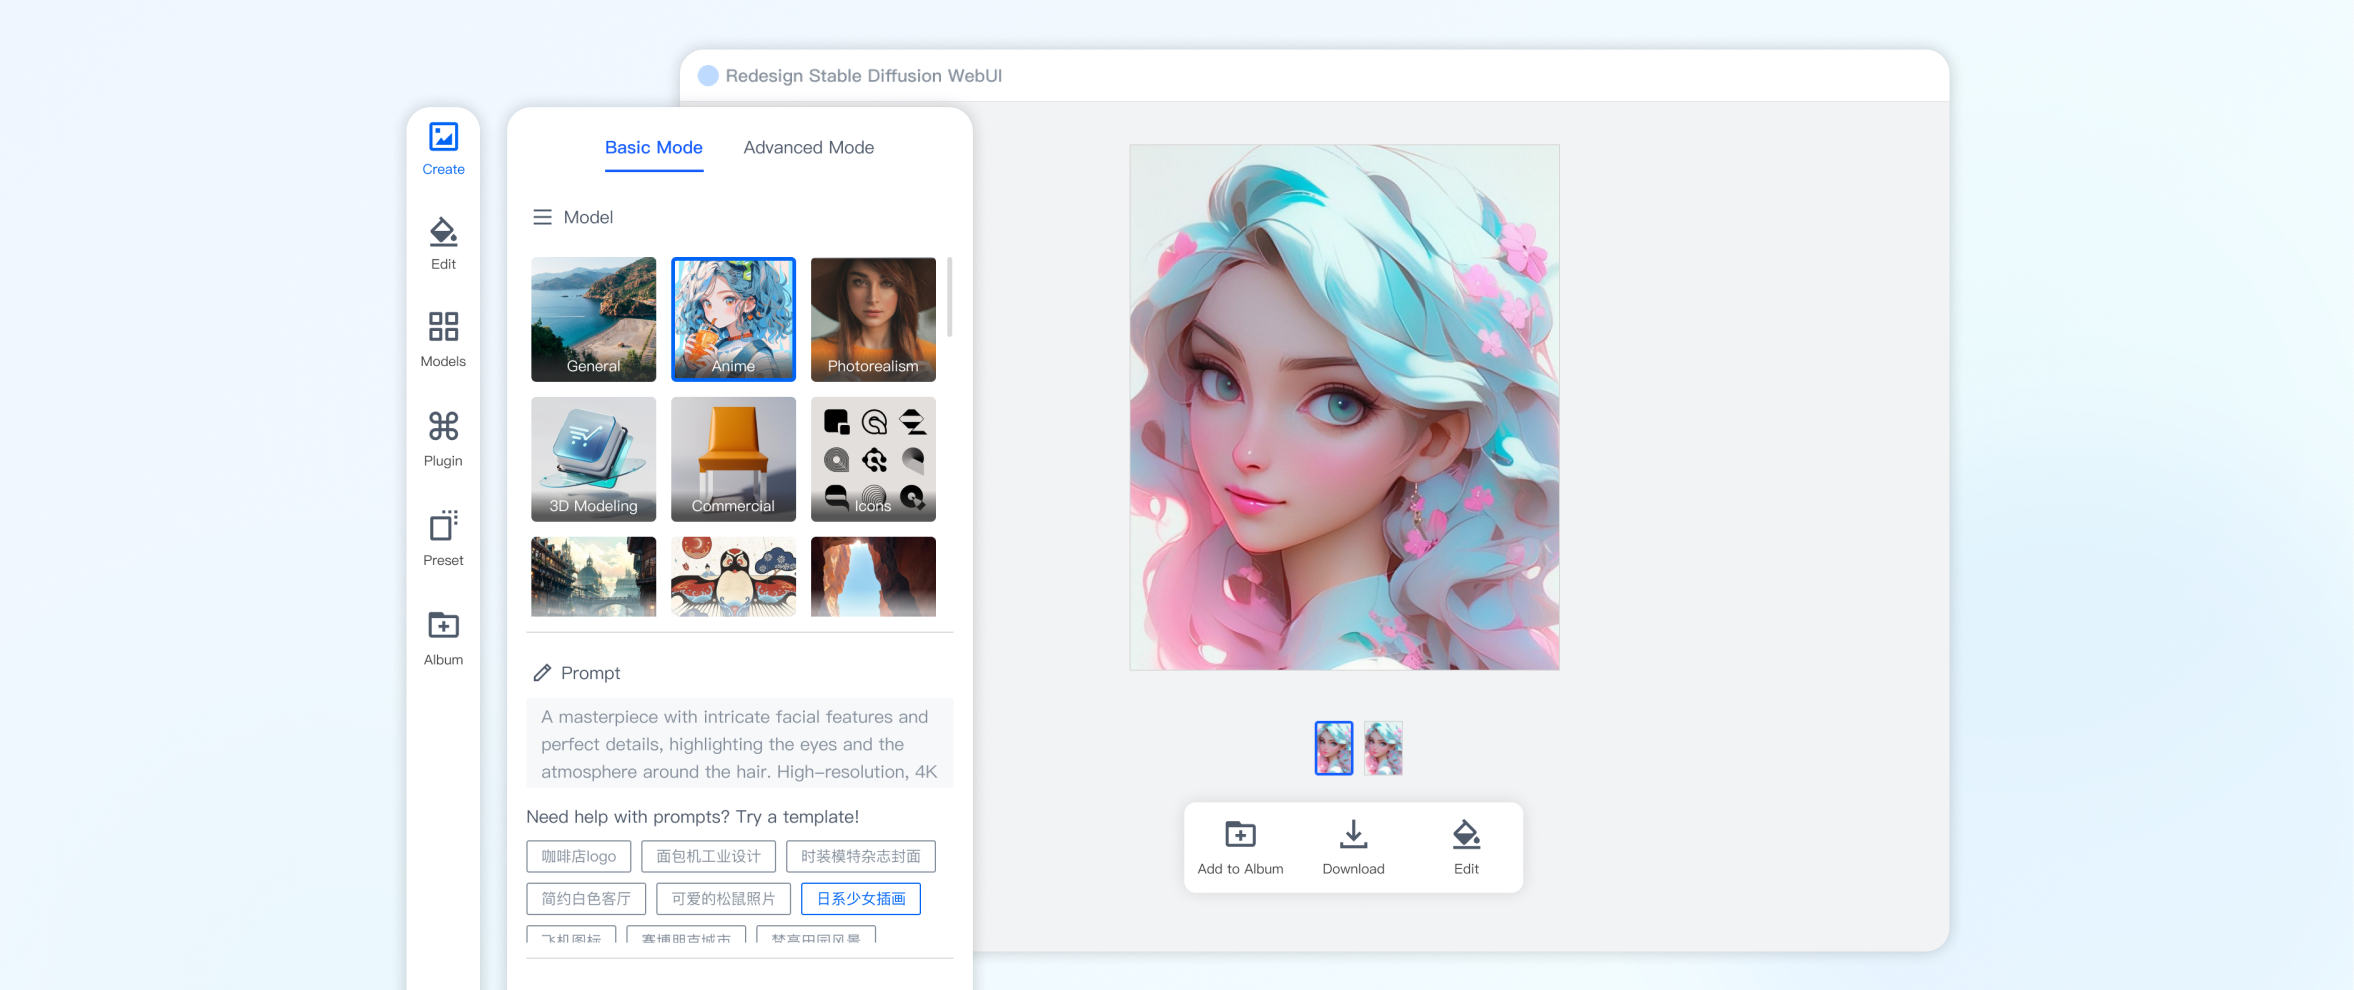Switch to Basic Mode tab

tap(654, 148)
